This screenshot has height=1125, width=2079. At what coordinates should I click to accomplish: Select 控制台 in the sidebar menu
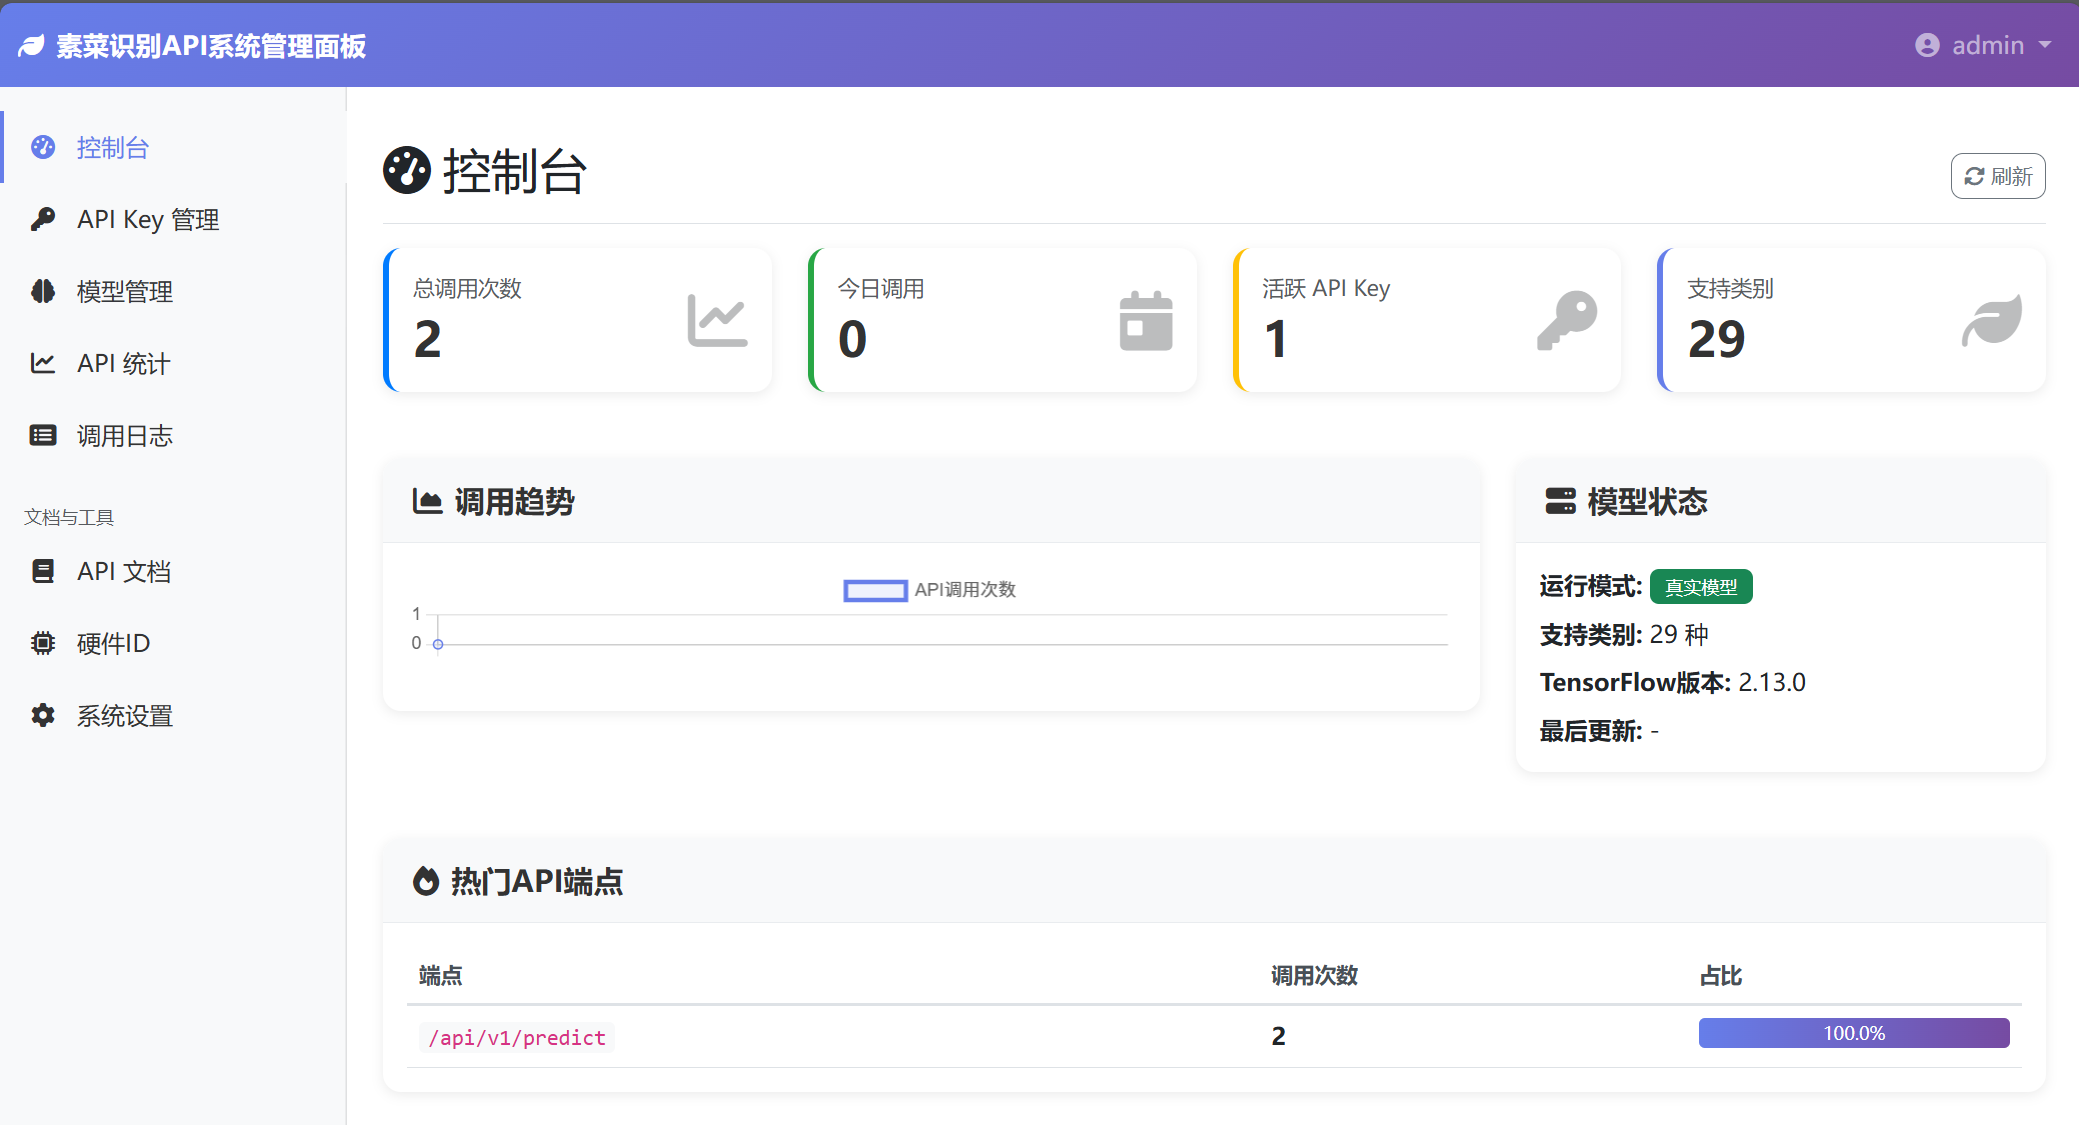[x=112, y=147]
